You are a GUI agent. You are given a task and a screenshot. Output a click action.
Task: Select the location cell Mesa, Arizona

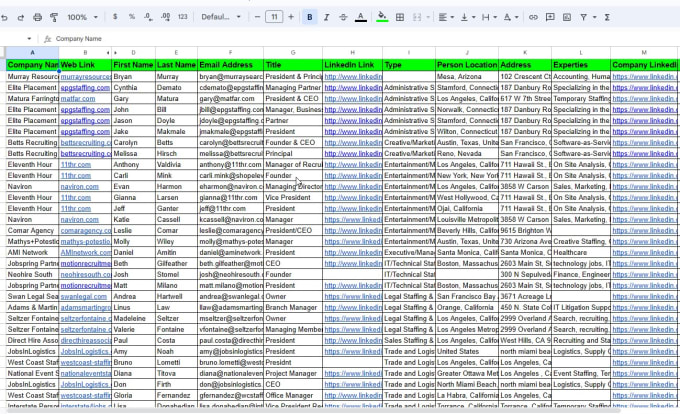pos(467,77)
